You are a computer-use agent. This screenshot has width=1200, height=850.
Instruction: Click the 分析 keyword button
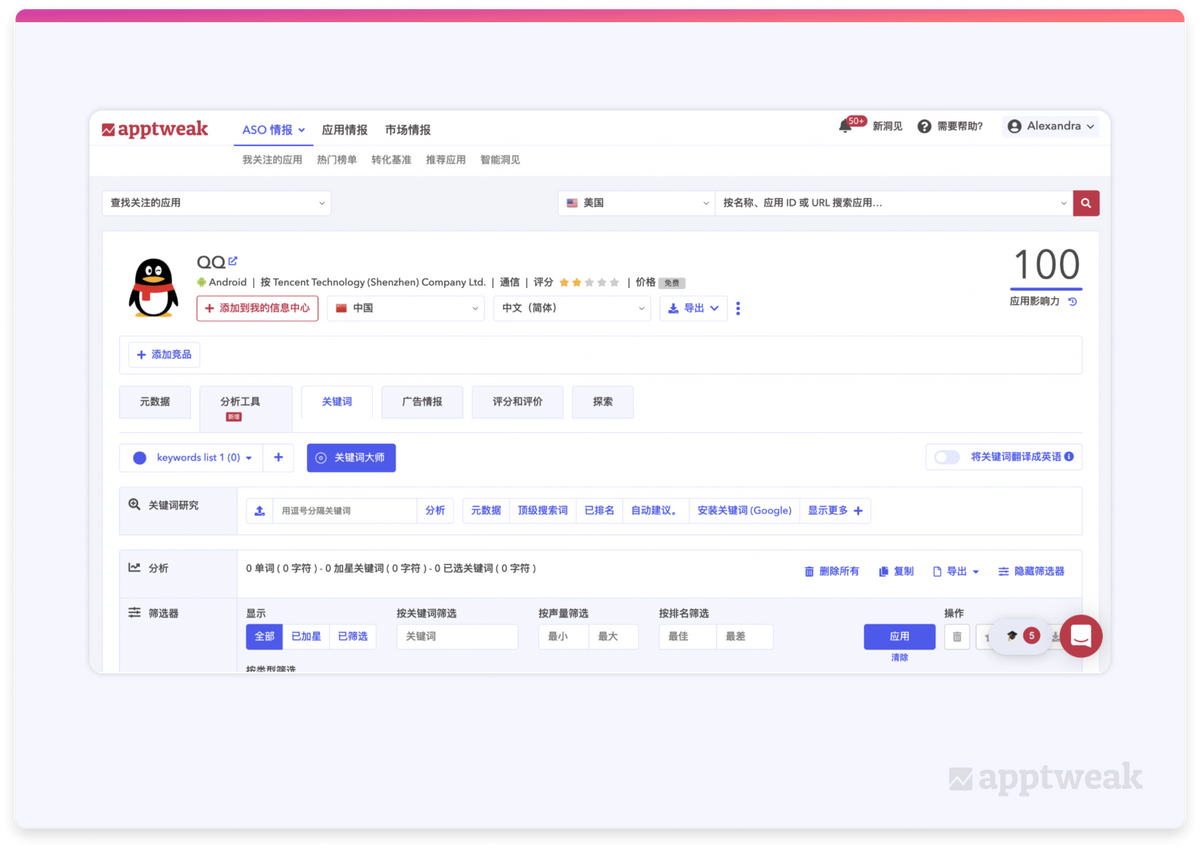pos(435,510)
